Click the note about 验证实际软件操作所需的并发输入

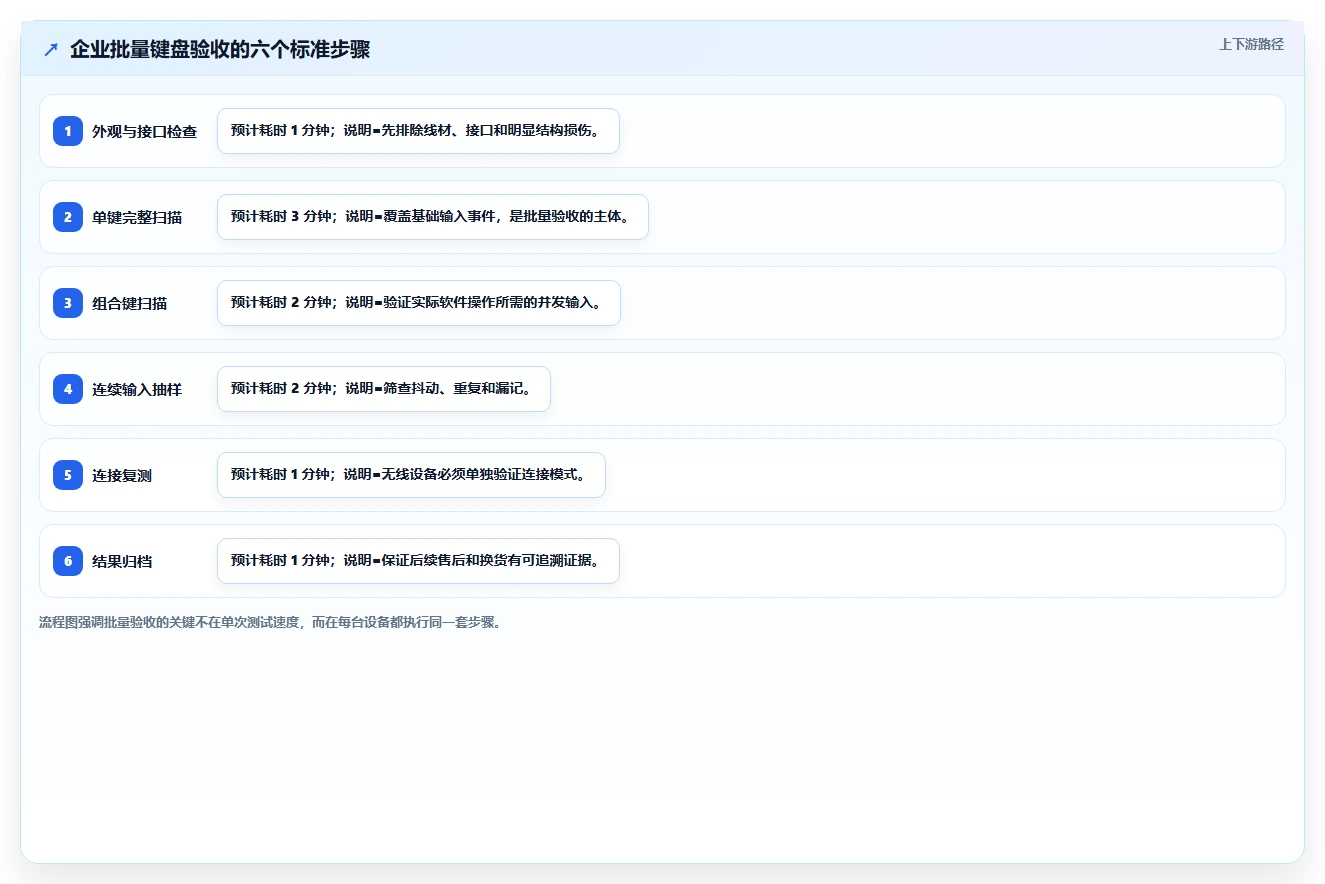(419, 303)
